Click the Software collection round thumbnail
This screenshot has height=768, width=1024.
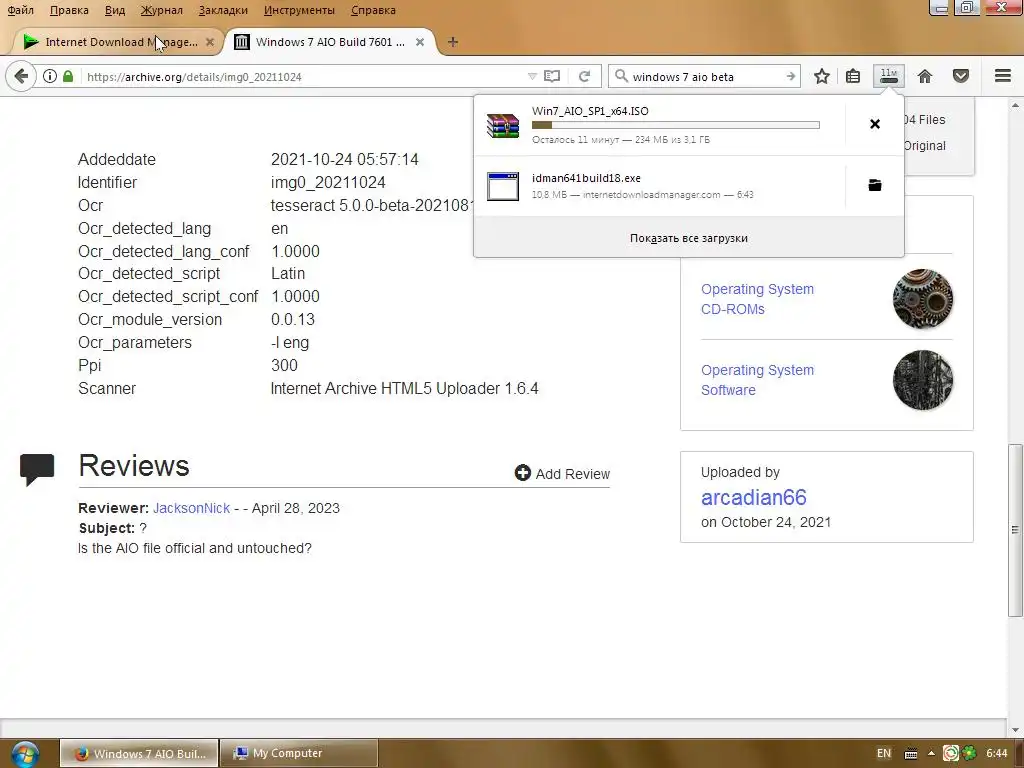click(x=923, y=380)
